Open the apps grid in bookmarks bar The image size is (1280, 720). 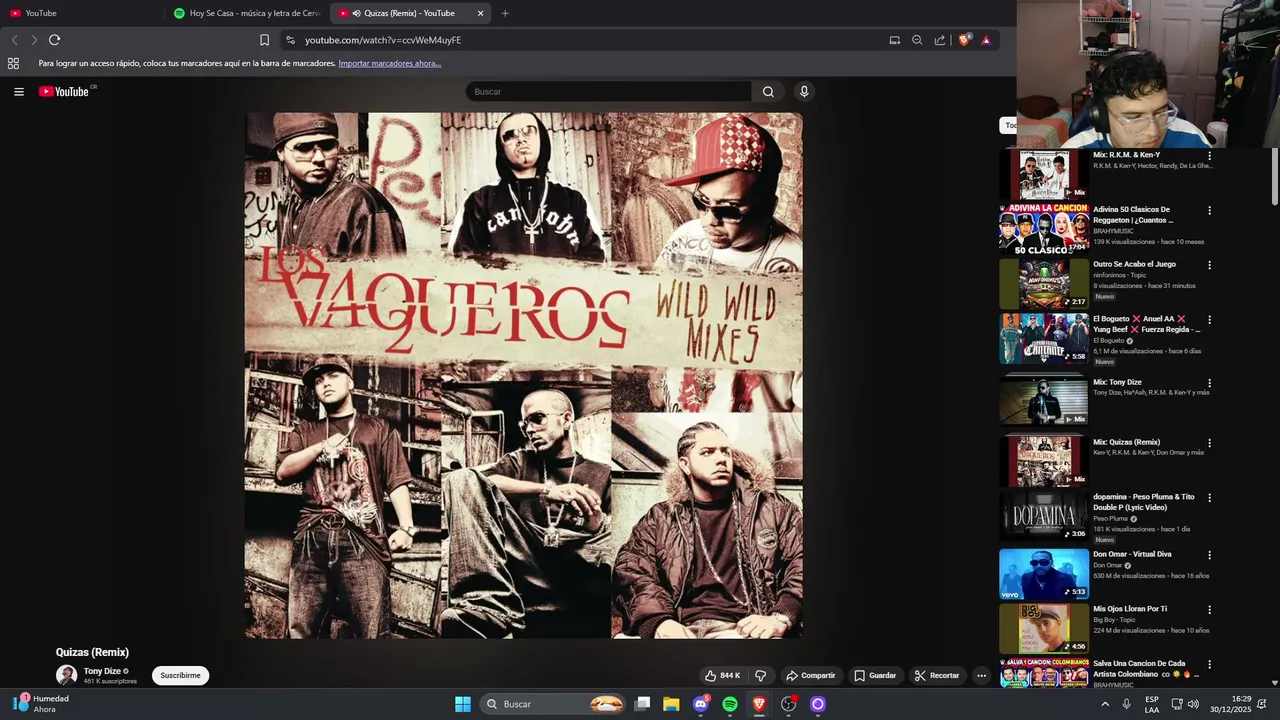coord(13,63)
